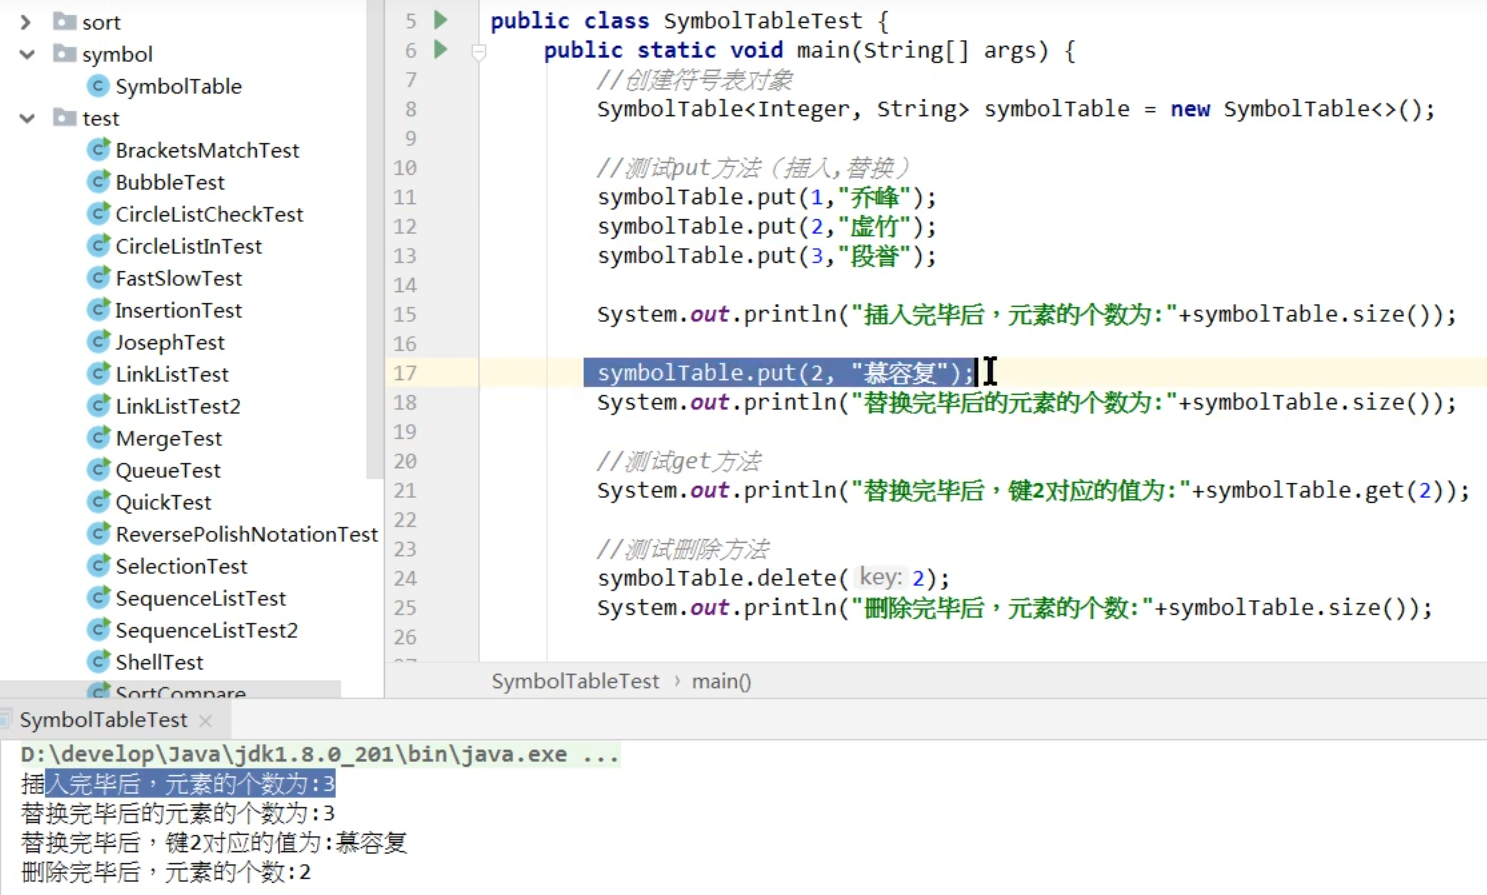This screenshot has height=895, width=1487.
Task: Click the SelectionTest class icon
Action: (98, 565)
